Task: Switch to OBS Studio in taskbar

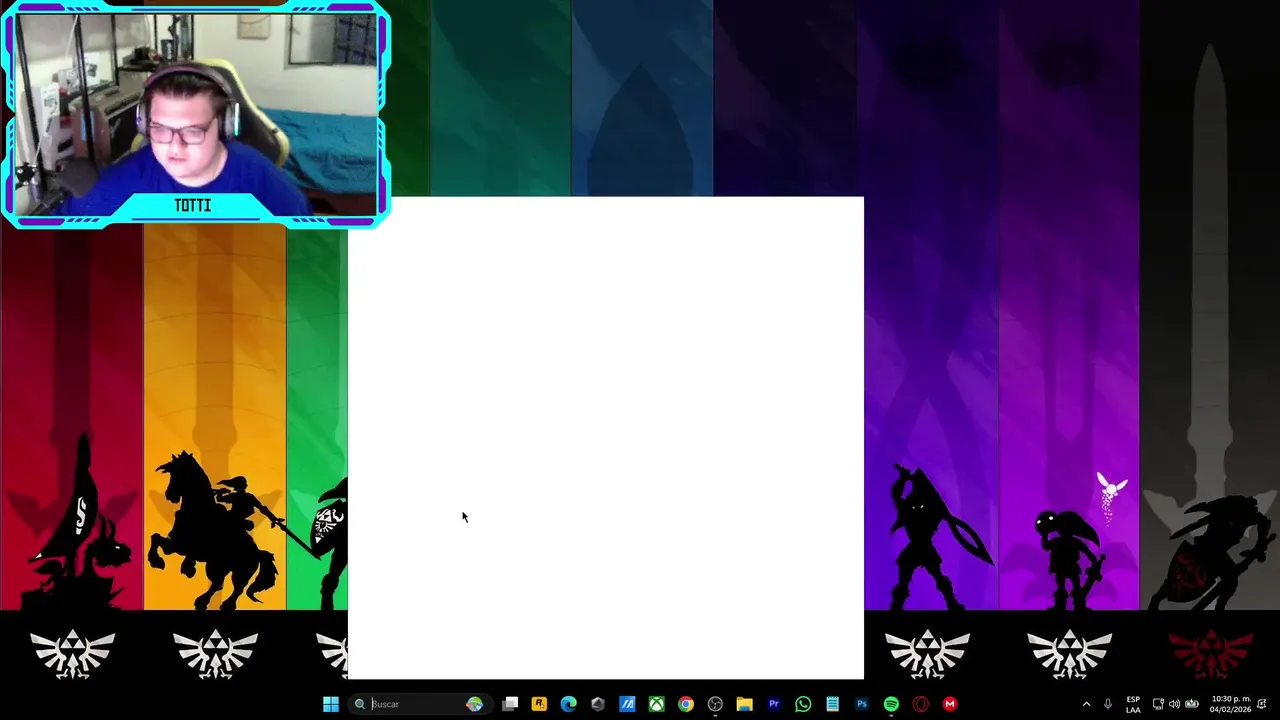Action: (x=715, y=704)
